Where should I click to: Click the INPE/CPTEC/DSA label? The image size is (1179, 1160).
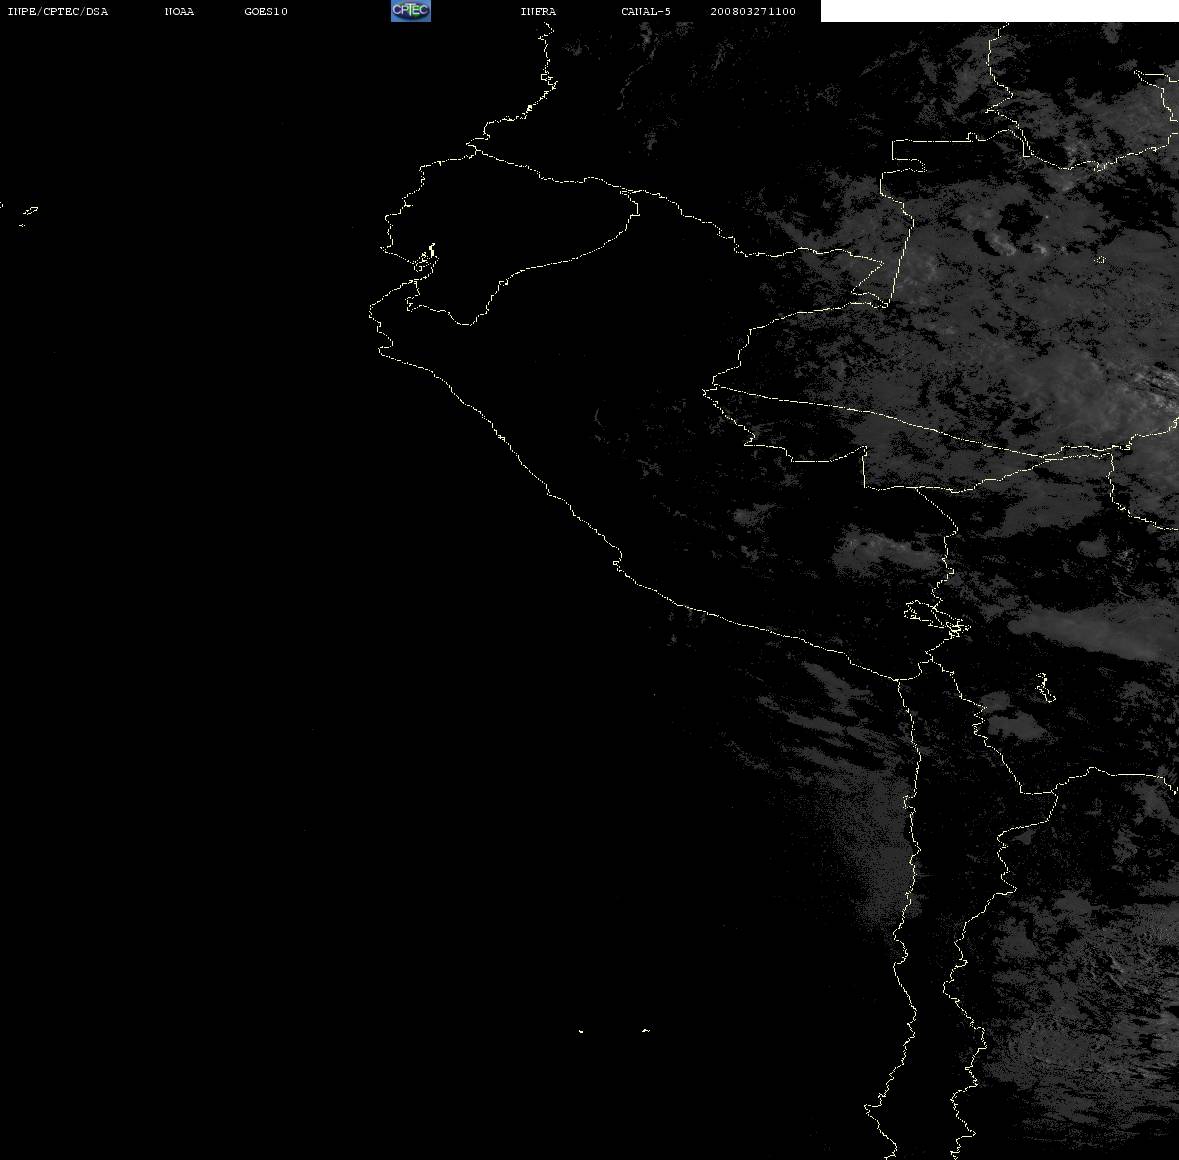[x=57, y=11]
